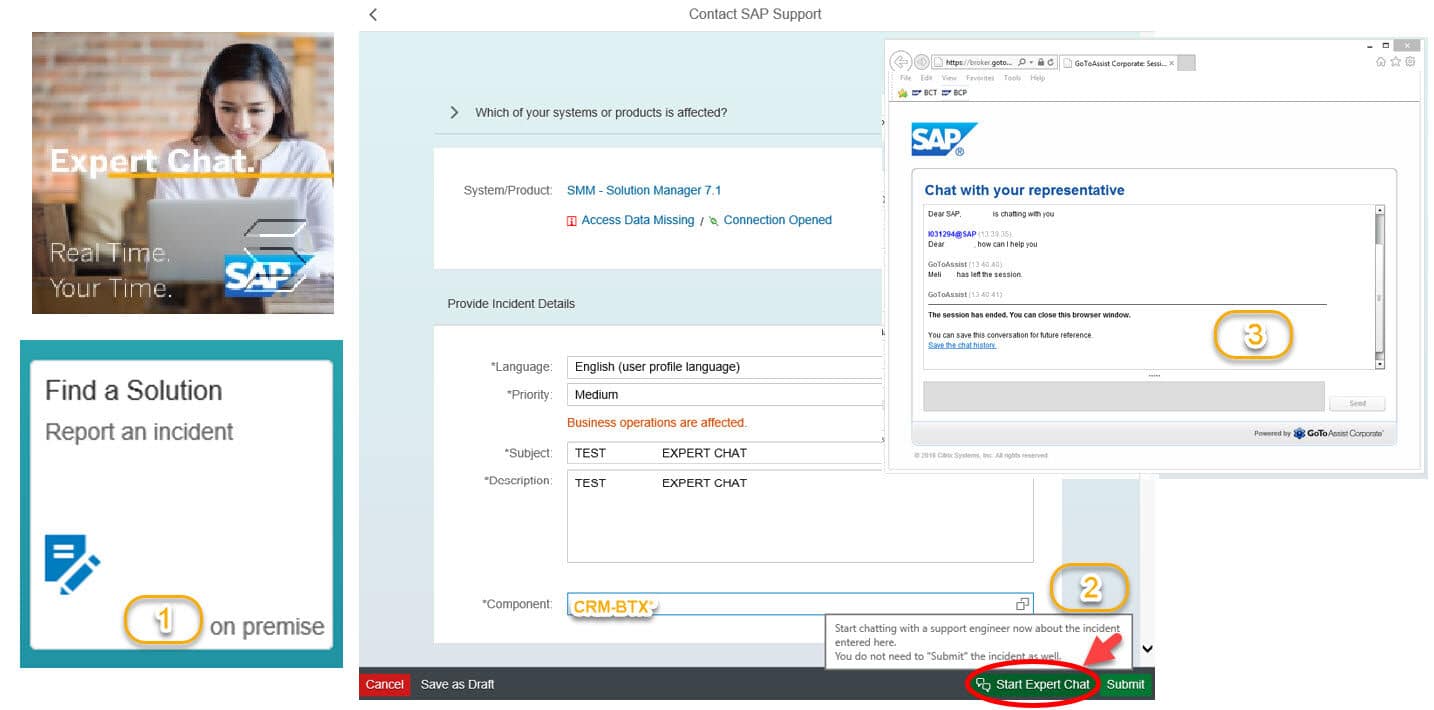Open the Component value help icon
Image resolution: width=1434 pixels, height=710 pixels.
click(x=1022, y=604)
